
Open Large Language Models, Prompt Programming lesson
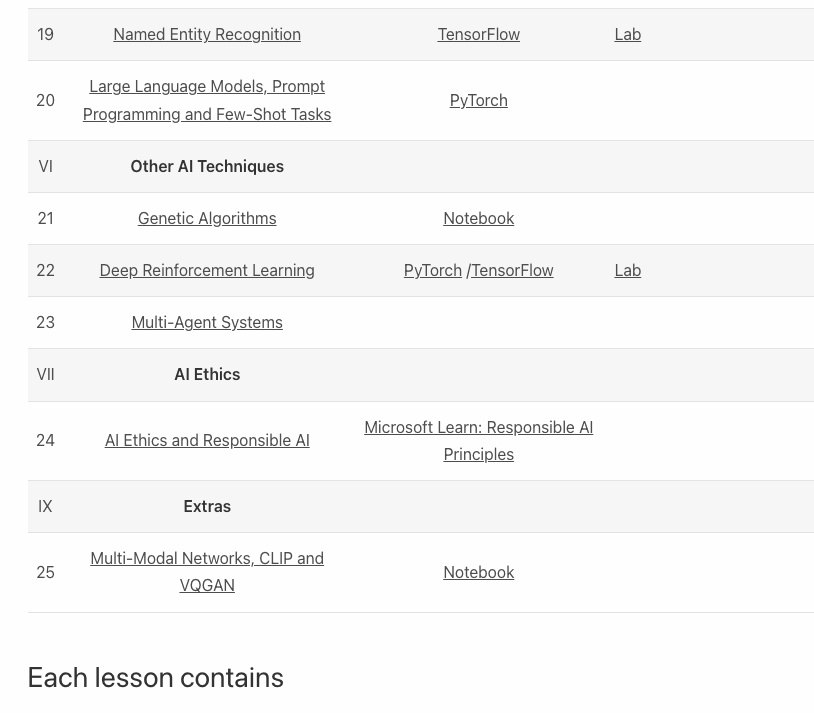pos(207,100)
